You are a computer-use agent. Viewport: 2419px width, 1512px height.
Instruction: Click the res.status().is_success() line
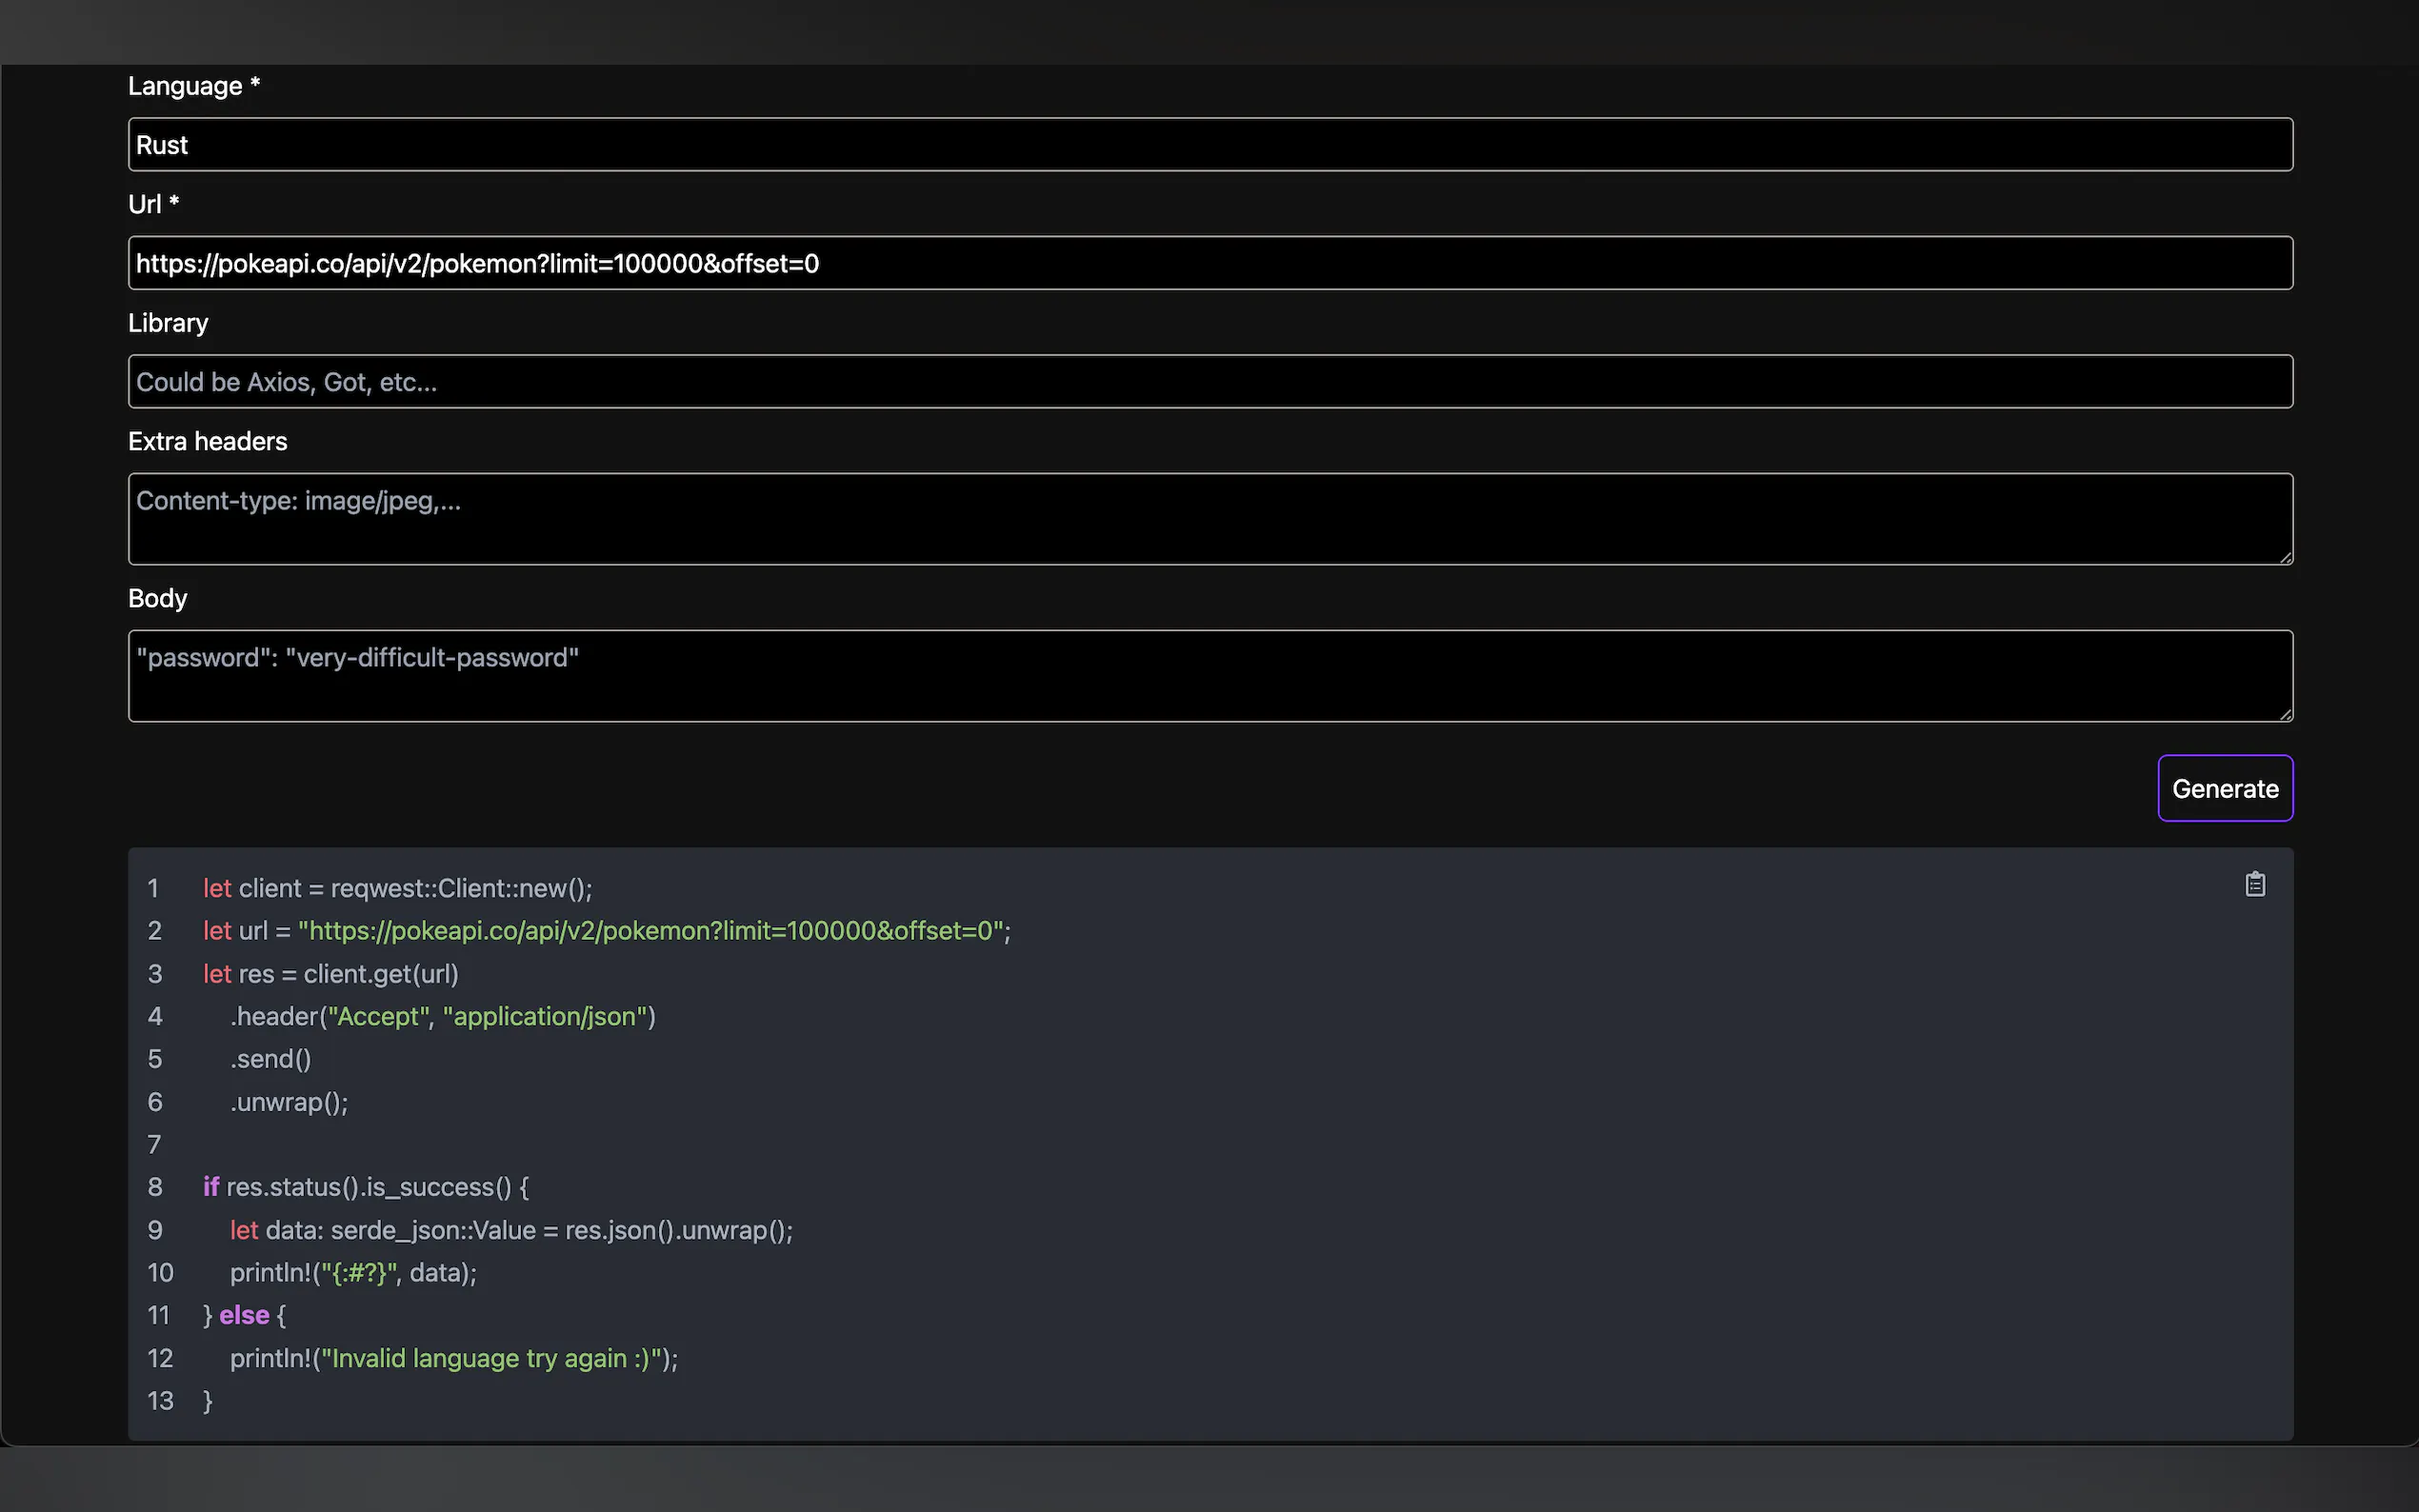(x=366, y=1187)
